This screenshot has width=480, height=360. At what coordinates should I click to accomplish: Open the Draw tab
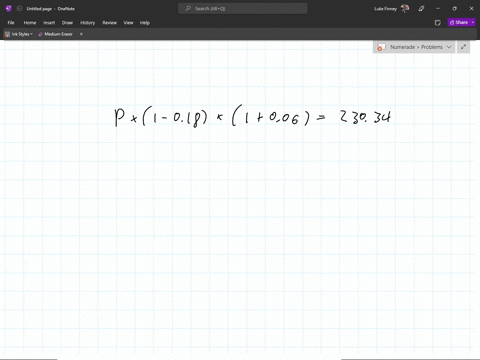[67, 23]
